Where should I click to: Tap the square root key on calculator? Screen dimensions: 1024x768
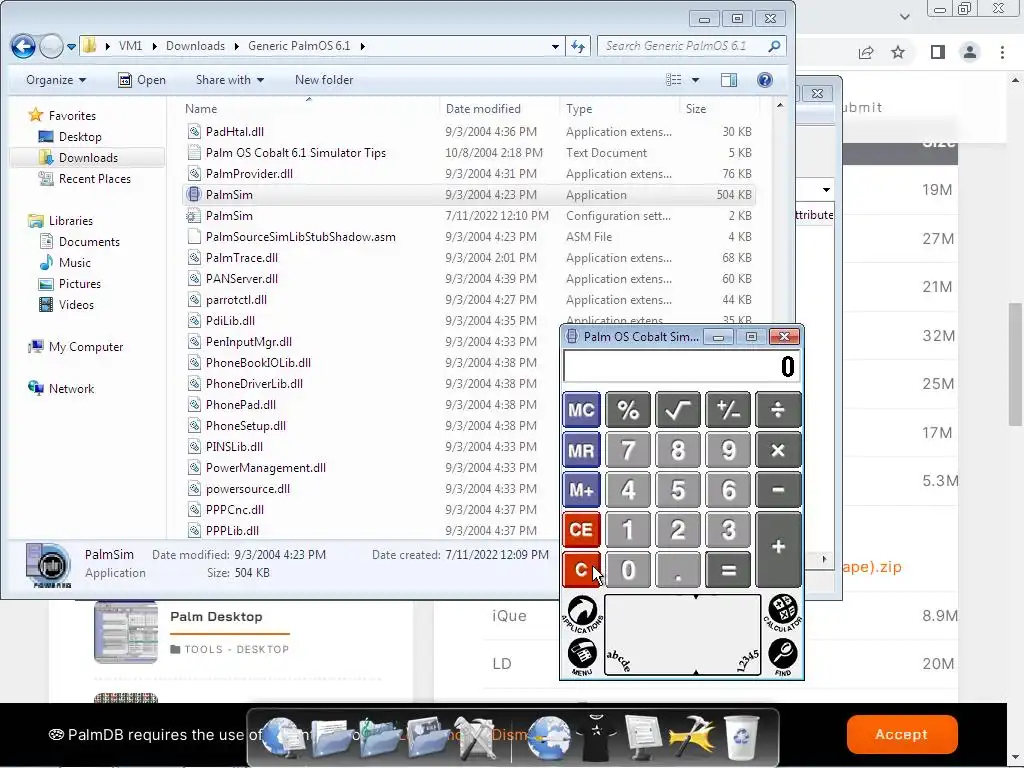(678, 410)
